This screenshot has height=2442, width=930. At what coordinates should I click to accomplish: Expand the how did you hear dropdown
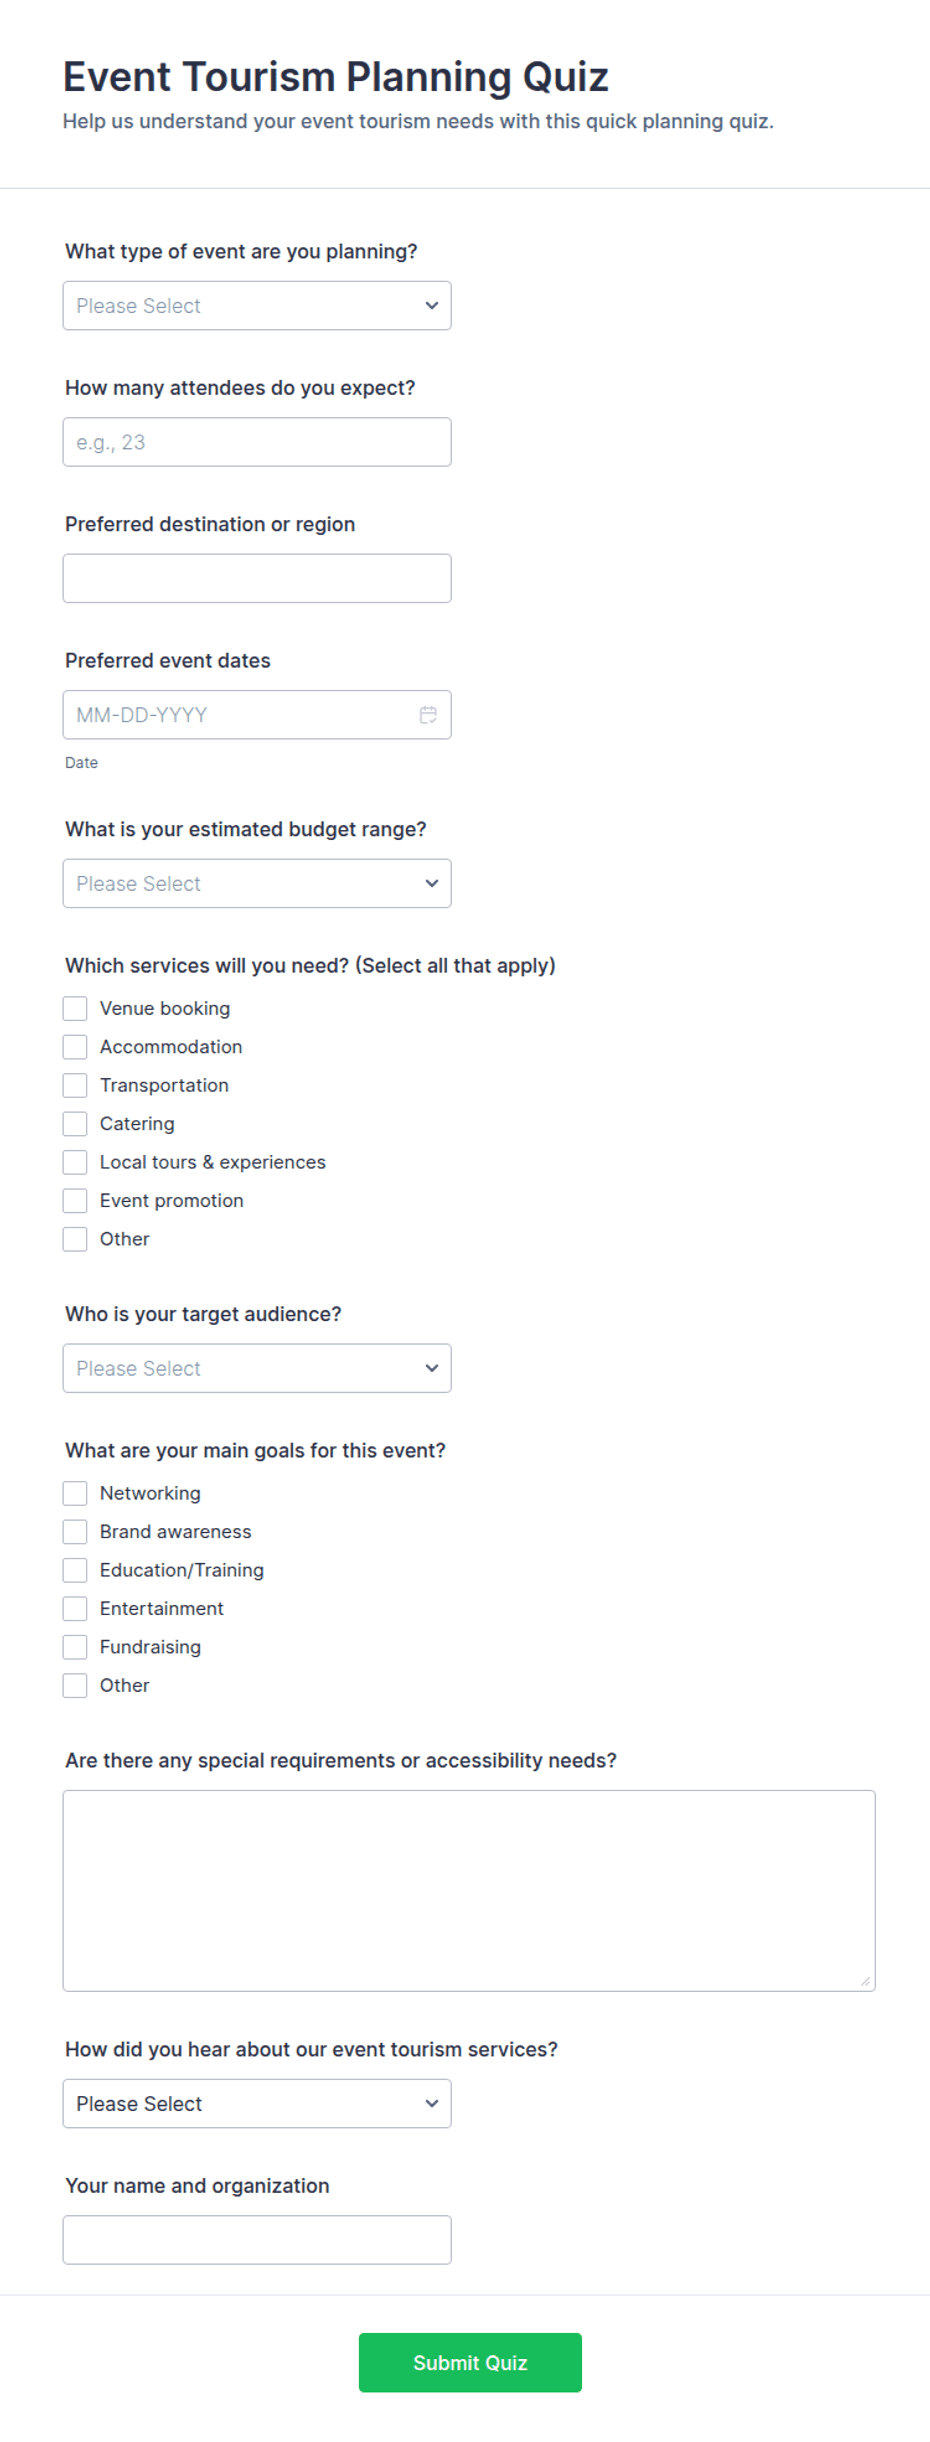coord(257,2103)
